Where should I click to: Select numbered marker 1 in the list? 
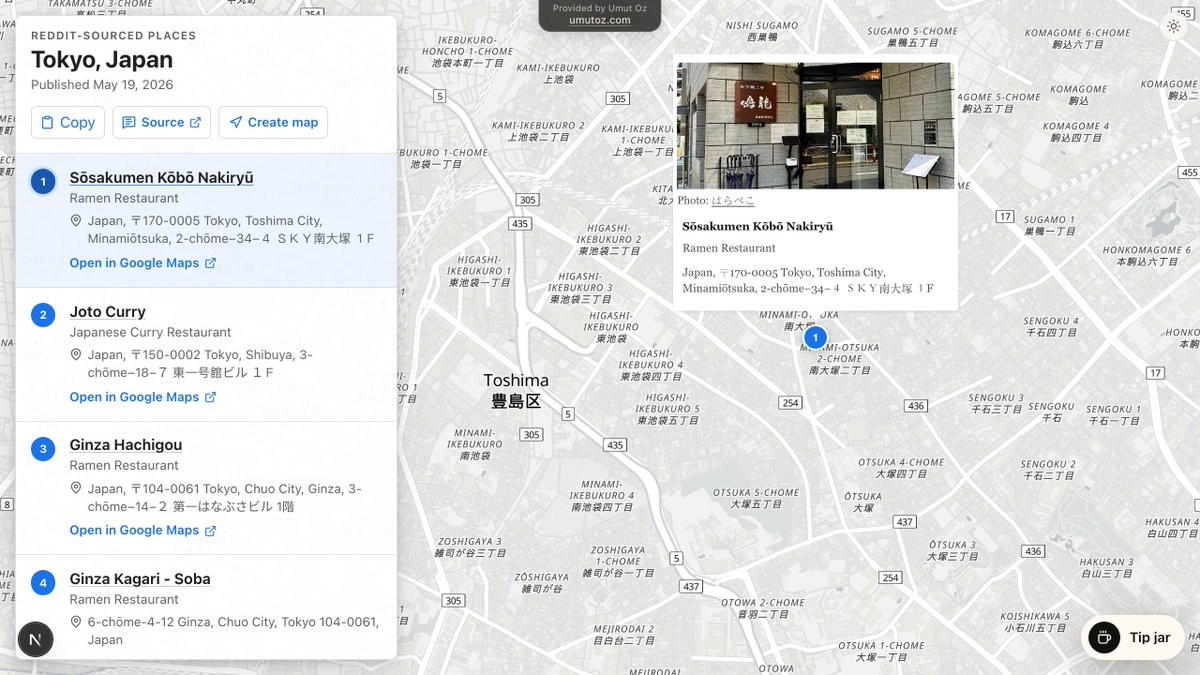[43, 181]
